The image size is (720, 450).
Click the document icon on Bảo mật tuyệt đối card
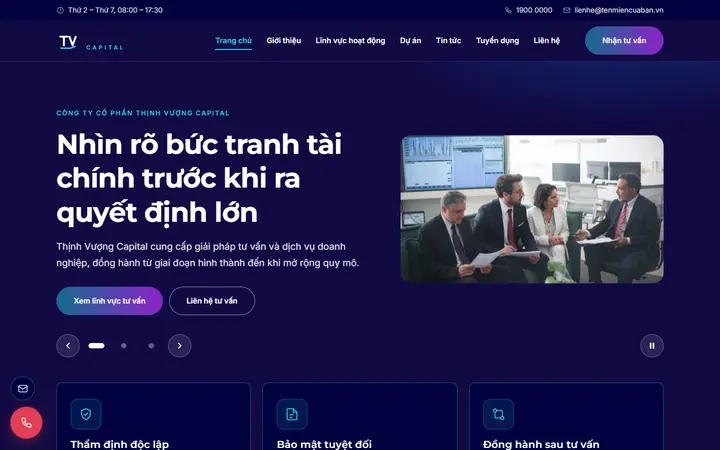tap(292, 414)
